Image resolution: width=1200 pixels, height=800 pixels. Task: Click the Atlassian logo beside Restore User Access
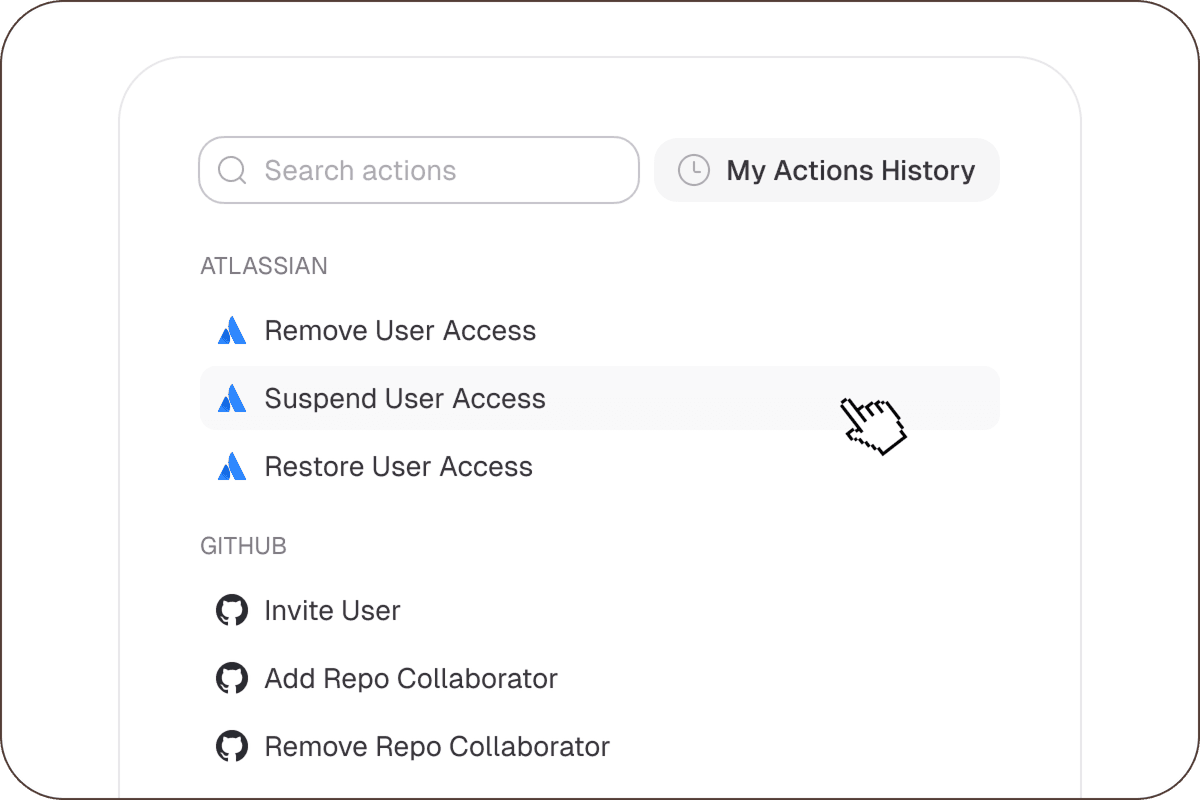coord(232,467)
